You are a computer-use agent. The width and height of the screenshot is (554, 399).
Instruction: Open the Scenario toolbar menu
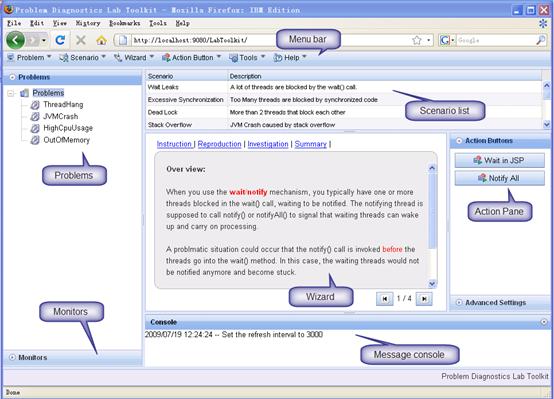[x=83, y=58]
